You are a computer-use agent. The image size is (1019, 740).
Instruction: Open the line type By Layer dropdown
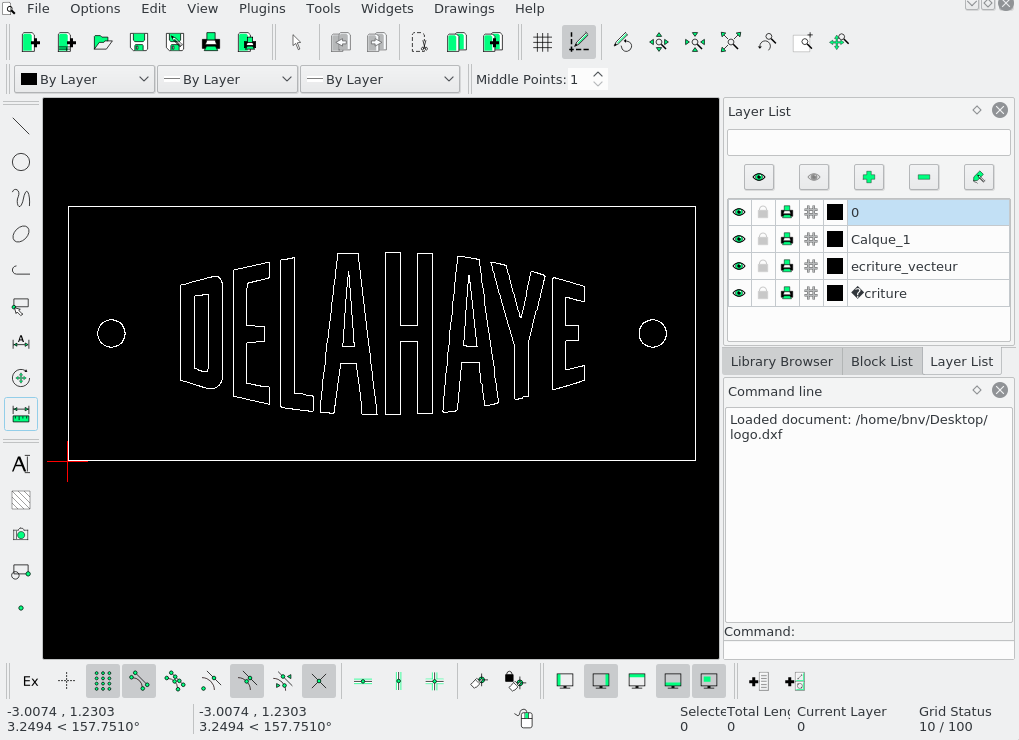[380, 79]
